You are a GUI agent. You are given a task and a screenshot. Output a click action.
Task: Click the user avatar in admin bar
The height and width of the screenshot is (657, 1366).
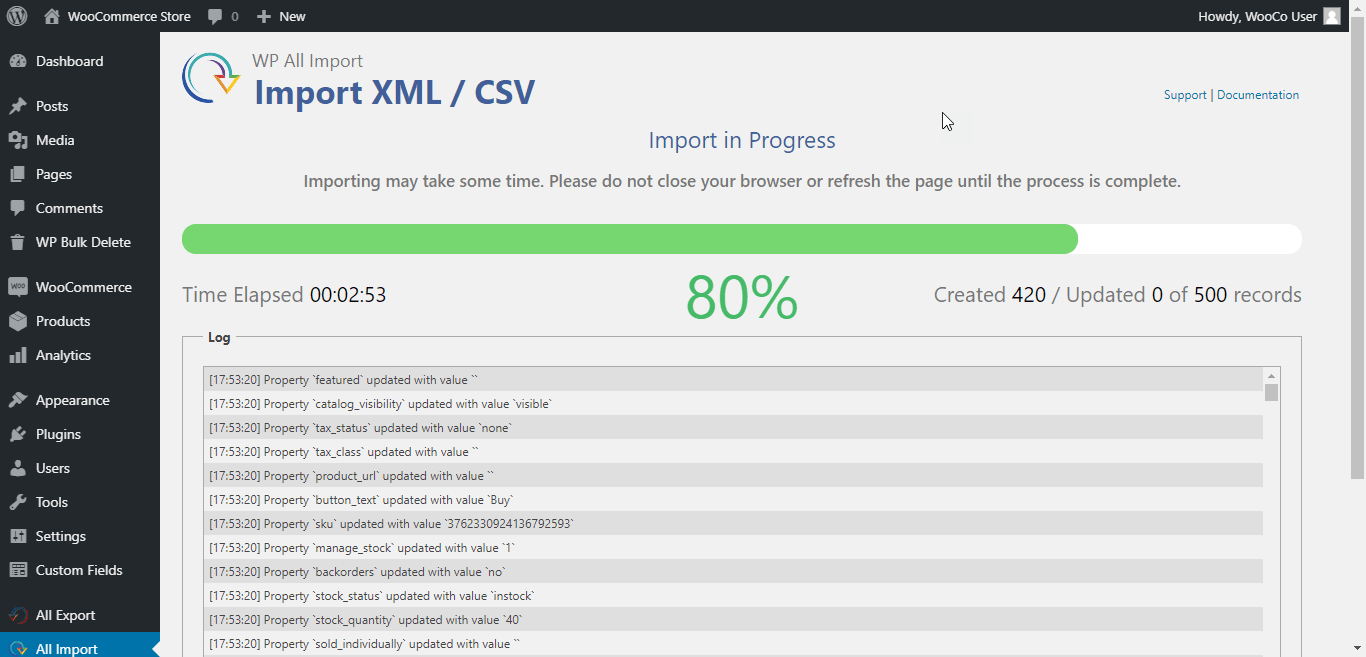click(x=1332, y=16)
